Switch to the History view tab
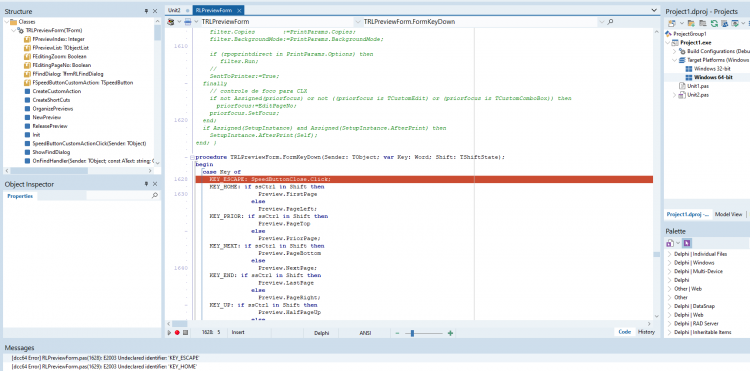The height and width of the screenshot is (371, 750). click(x=646, y=332)
